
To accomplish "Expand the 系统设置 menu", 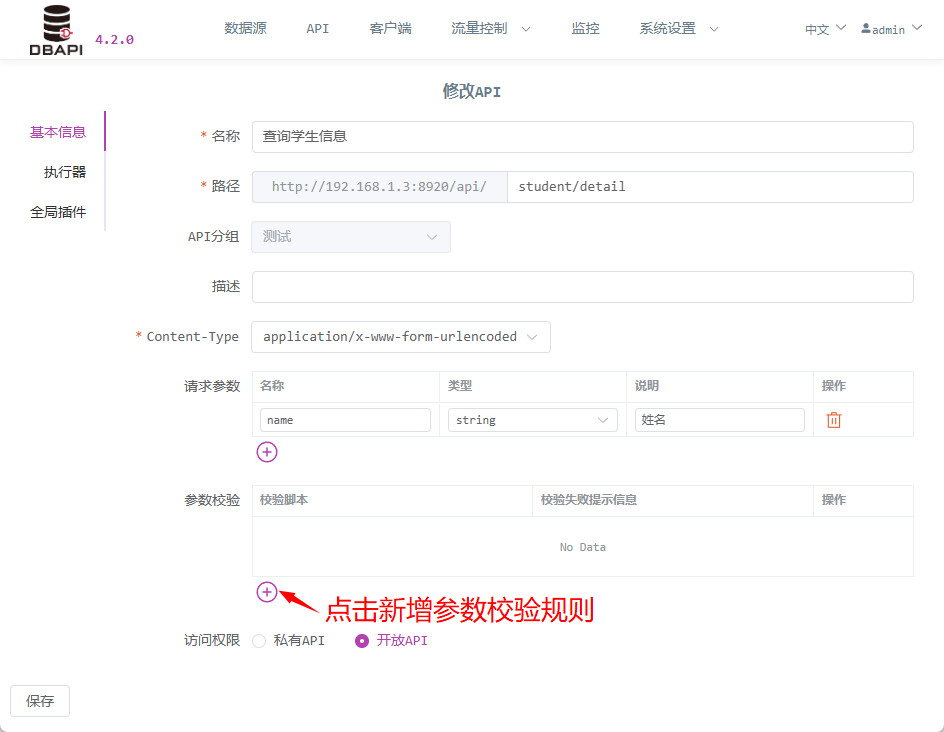I will point(678,28).
